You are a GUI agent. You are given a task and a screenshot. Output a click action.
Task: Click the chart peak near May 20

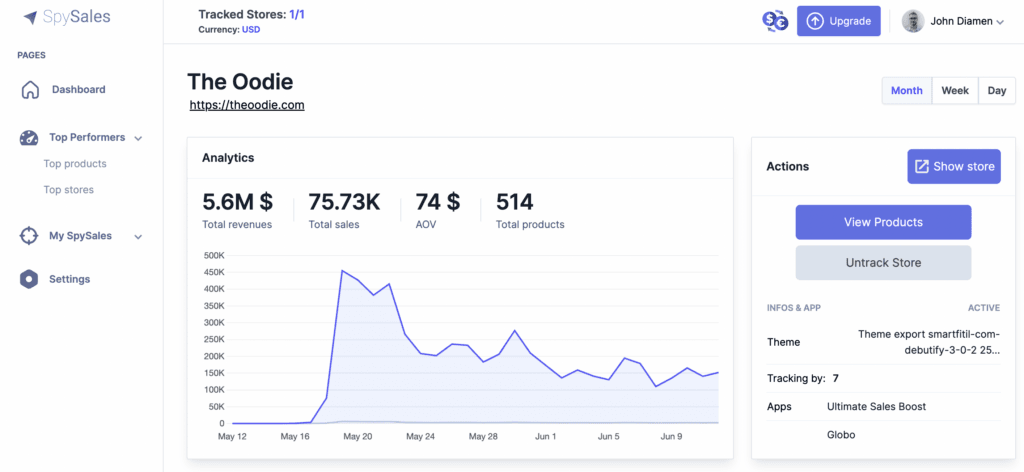[x=342, y=270]
